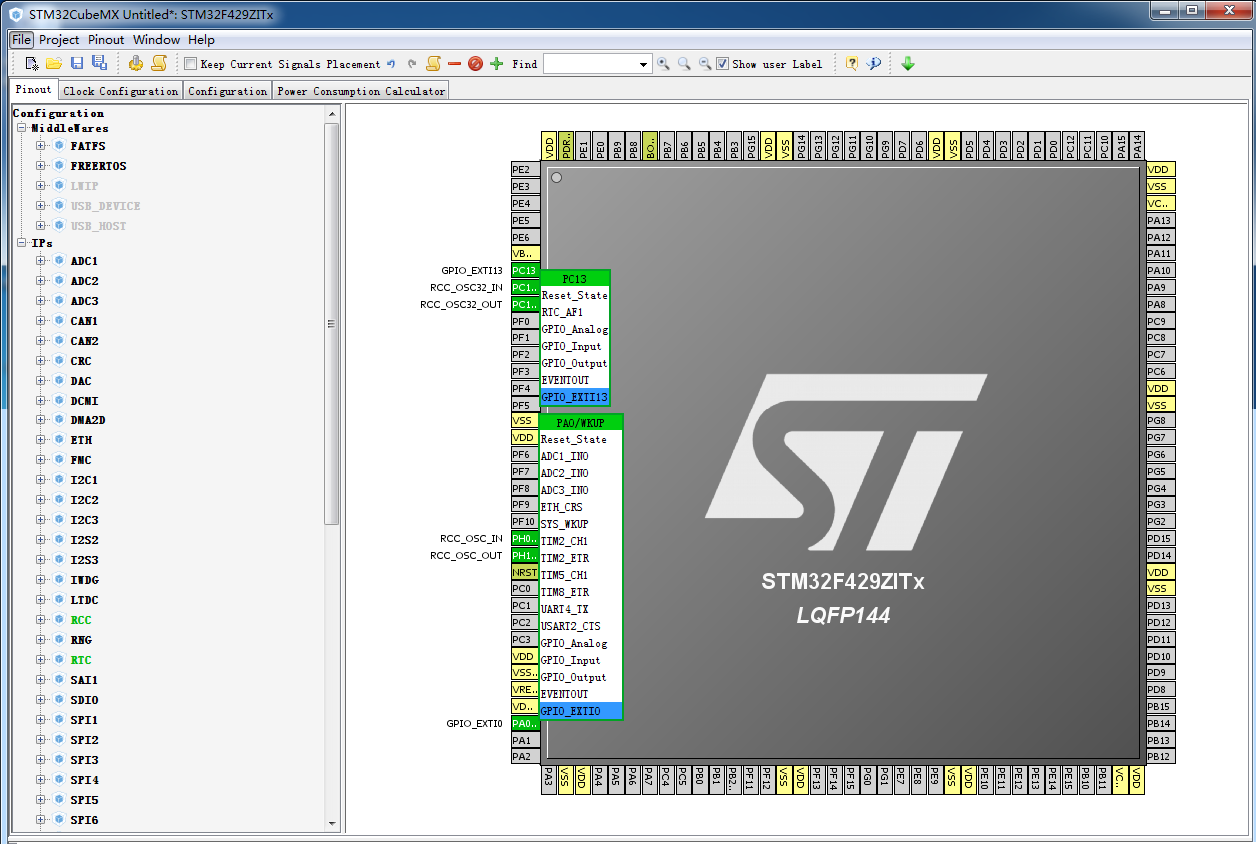Click the Generate Code gear icon

tap(136, 64)
